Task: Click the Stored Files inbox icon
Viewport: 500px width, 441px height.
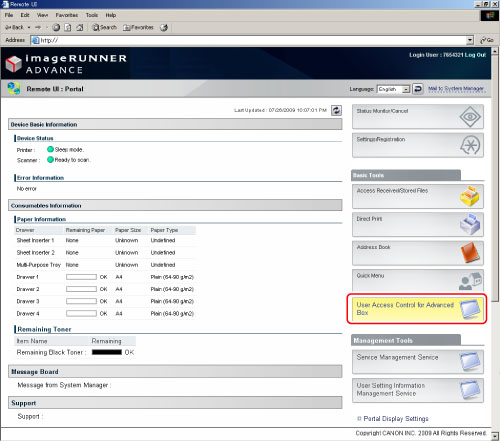Action: point(470,196)
